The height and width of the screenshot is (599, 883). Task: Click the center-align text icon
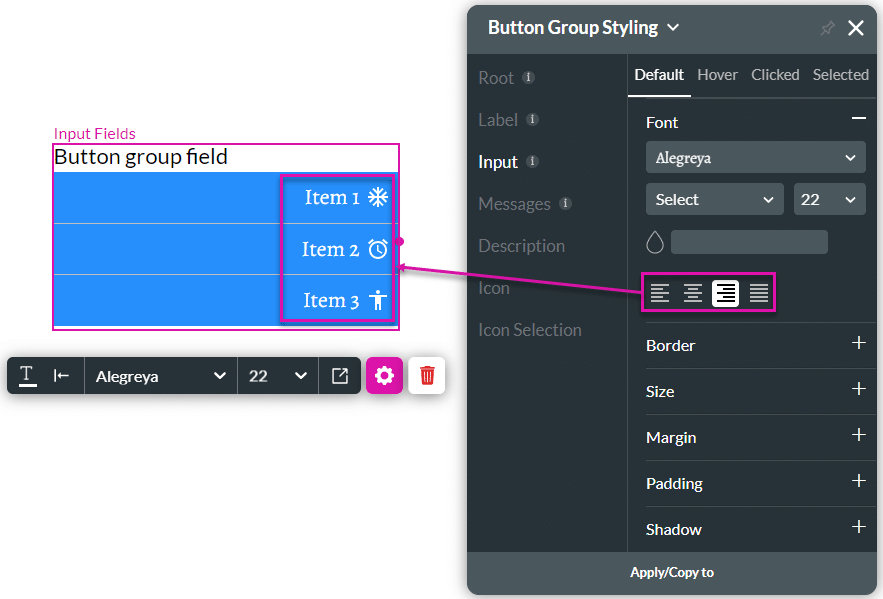[x=693, y=293]
